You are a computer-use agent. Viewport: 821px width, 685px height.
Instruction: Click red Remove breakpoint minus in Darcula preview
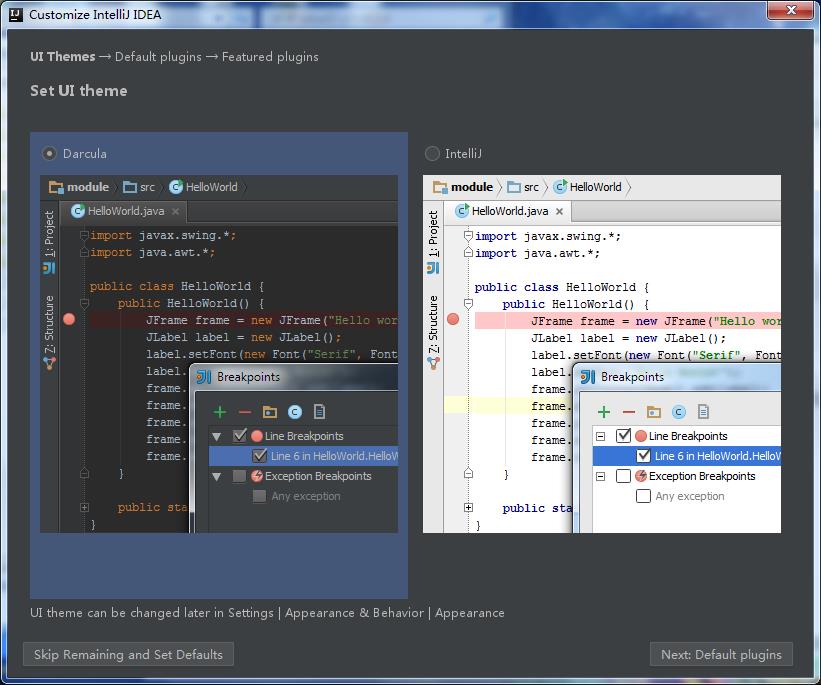[245, 412]
